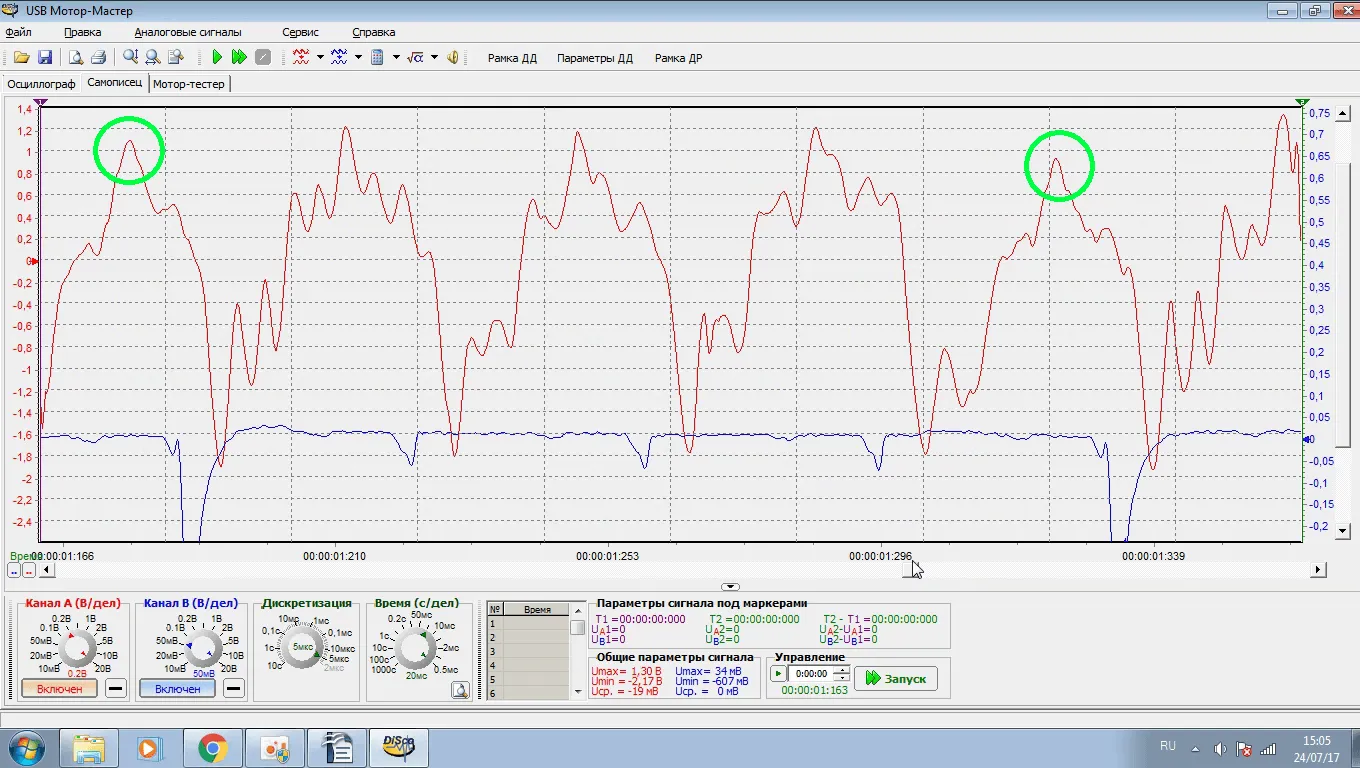
Task: Click the zoom-region icon with pencil
Action: pyautogui.click(x=175, y=57)
